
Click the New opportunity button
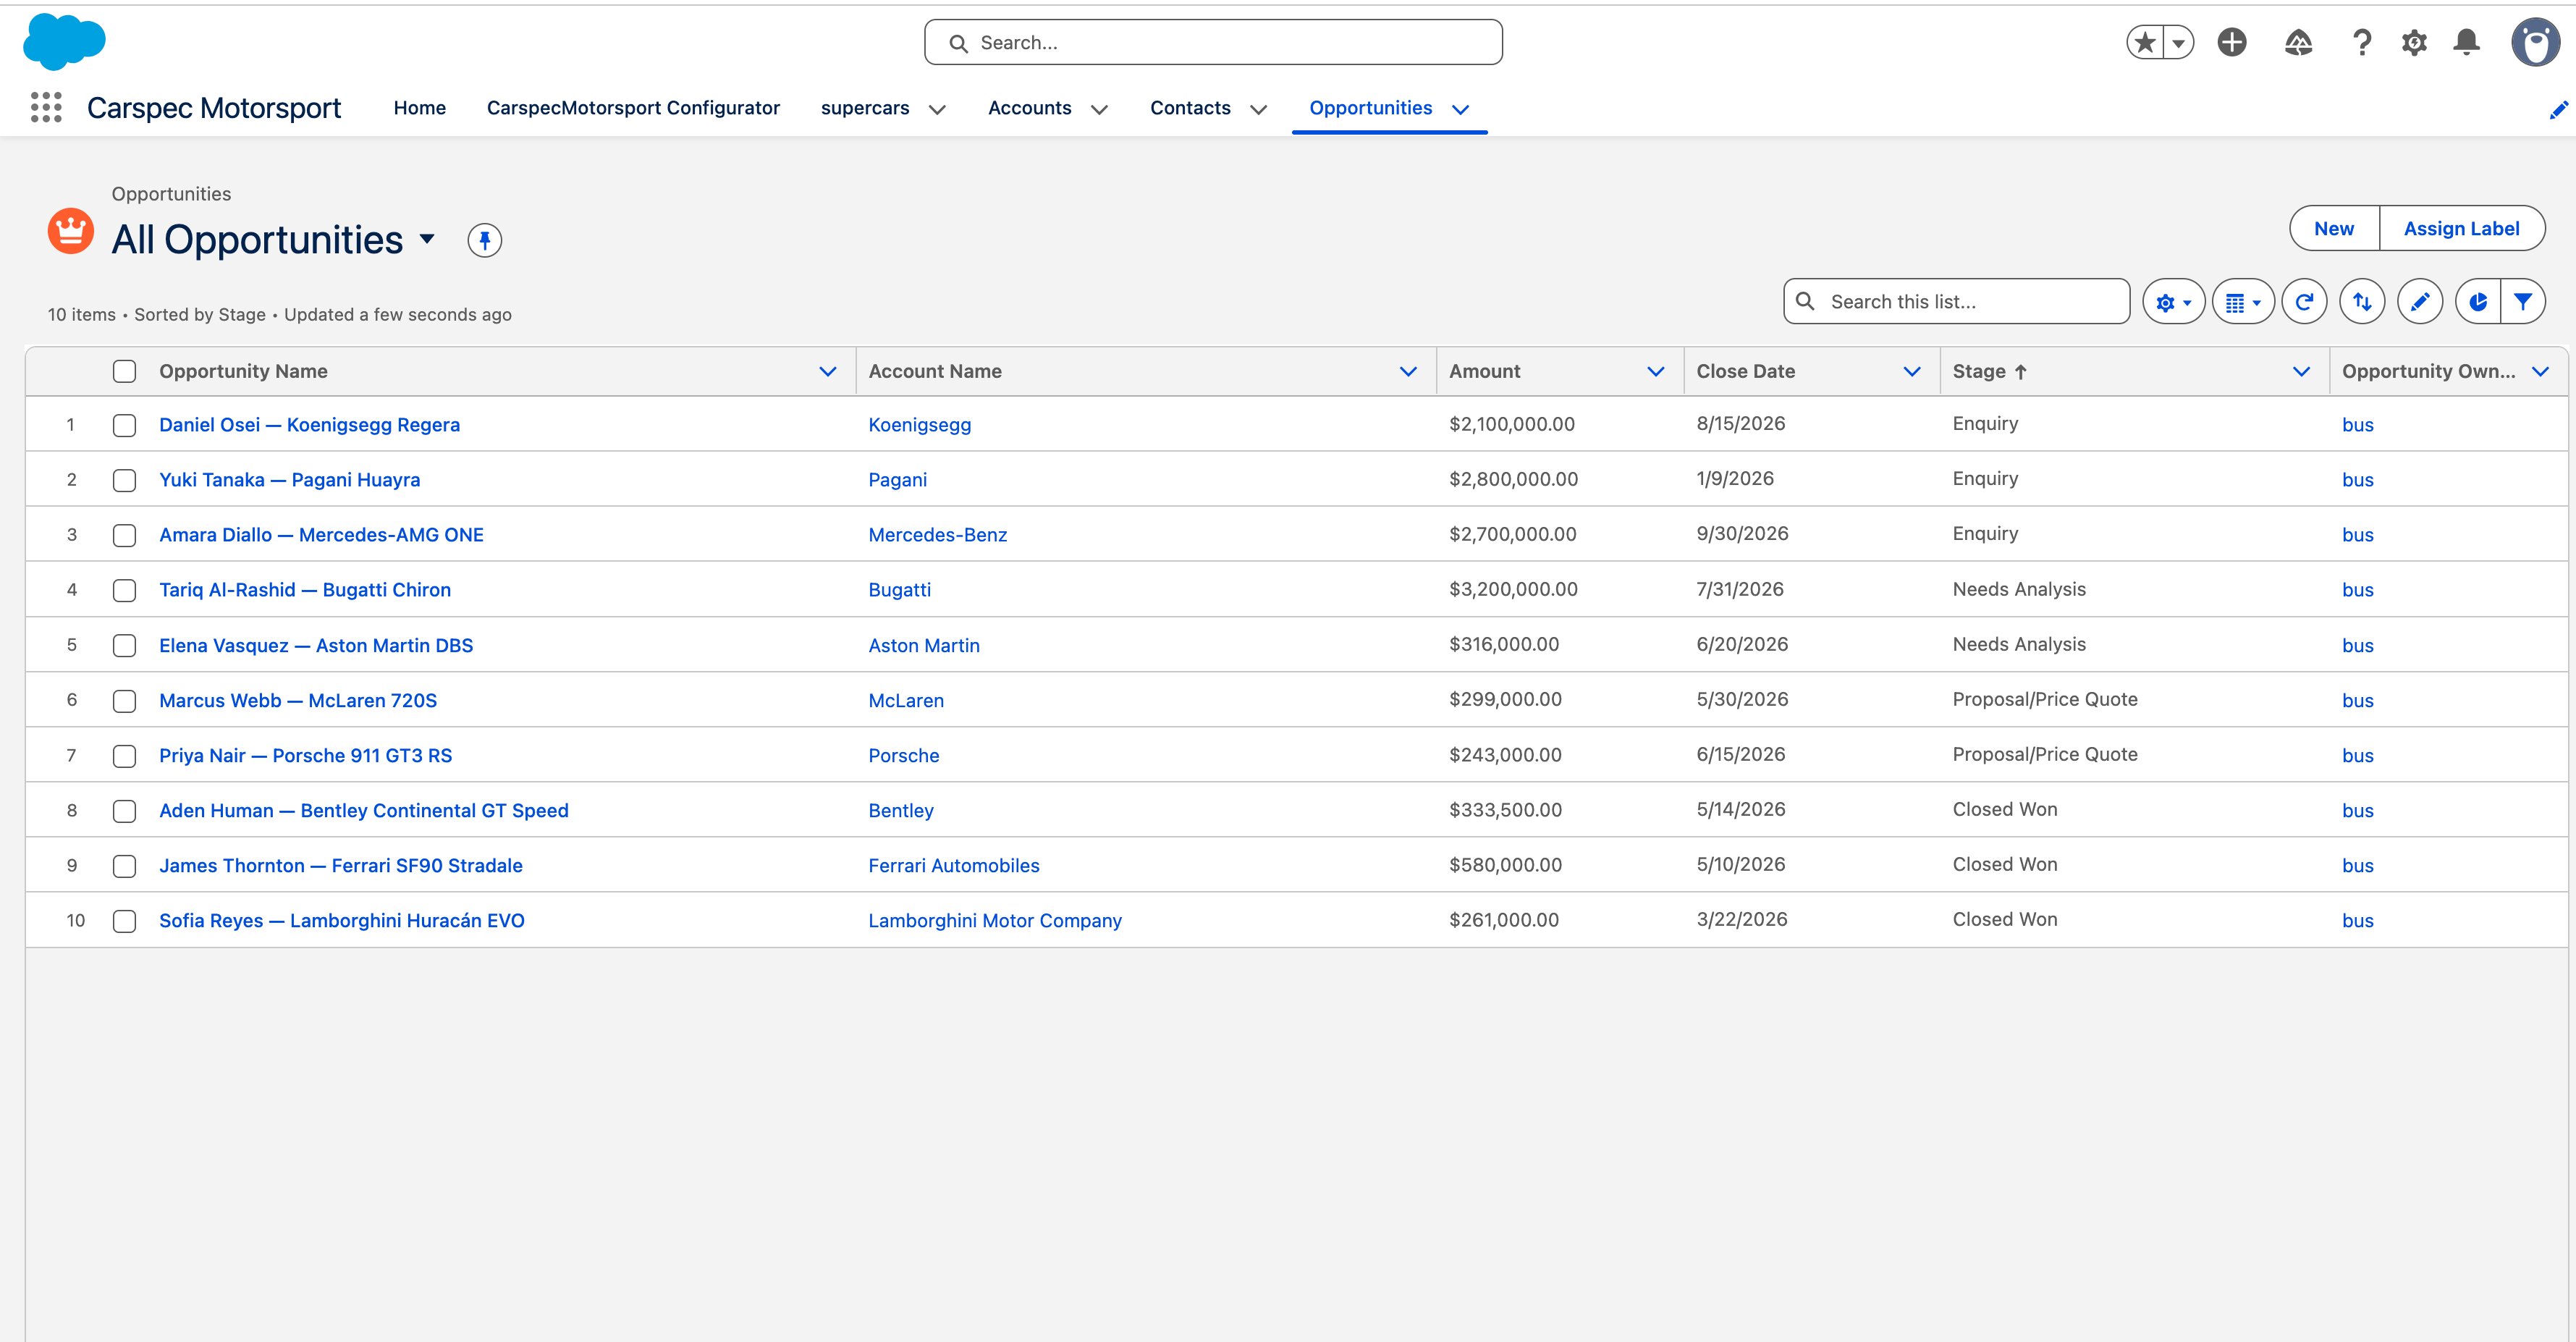2334,228
